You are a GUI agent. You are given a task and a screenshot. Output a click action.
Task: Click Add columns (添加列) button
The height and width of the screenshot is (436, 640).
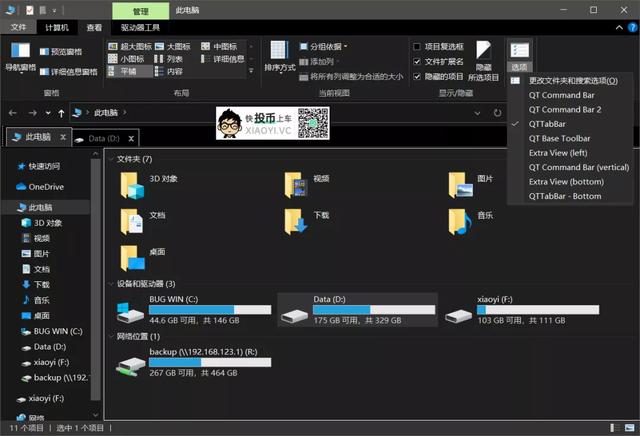[x=318, y=62]
